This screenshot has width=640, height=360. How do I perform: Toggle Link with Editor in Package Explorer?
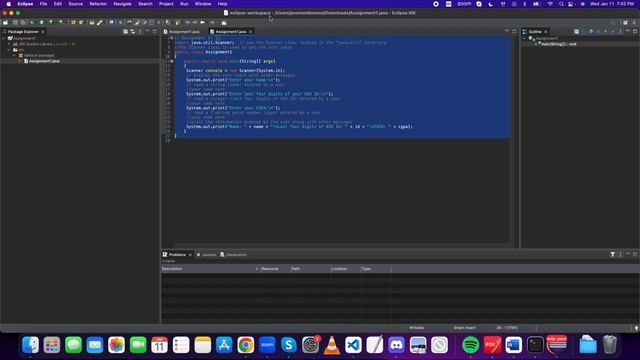click(x=133, y=31)
